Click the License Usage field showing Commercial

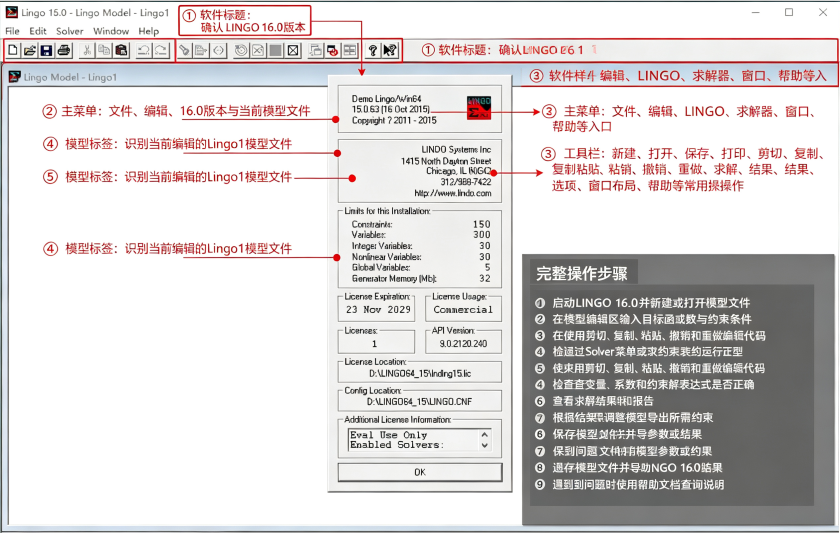click(463, 310)
